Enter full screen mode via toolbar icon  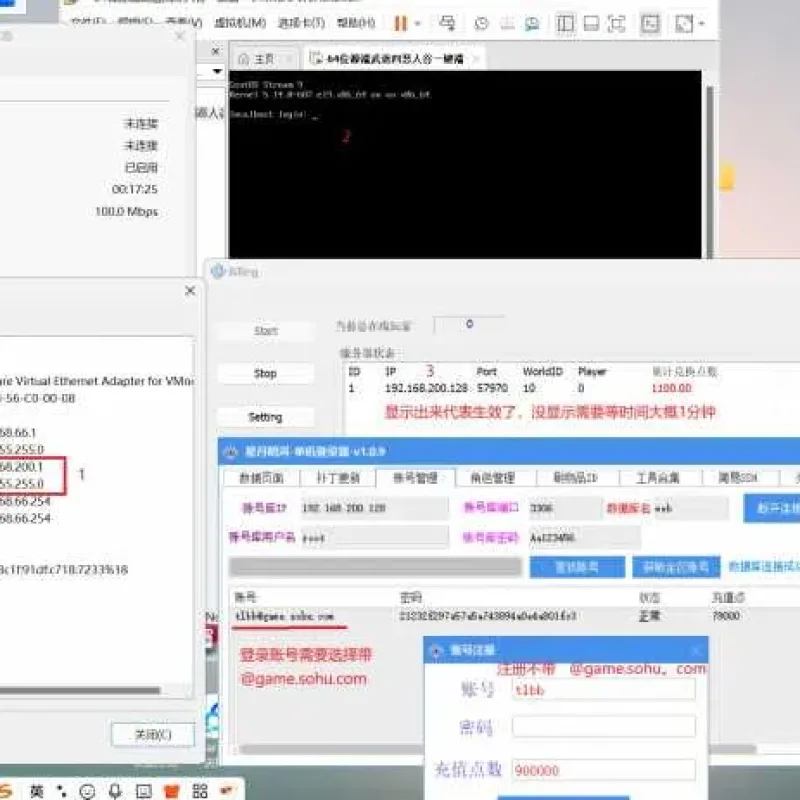[616, 23]
